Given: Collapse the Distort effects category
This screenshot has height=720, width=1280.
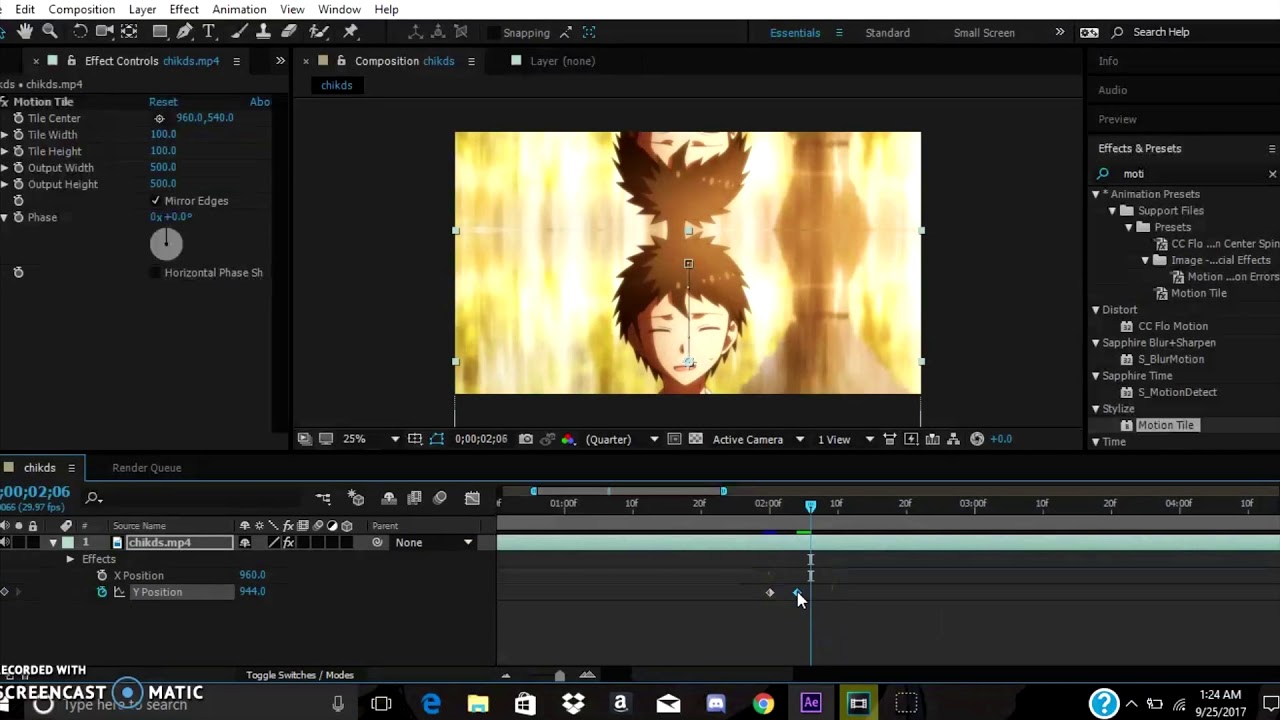Looking at the screenshot, I should (1095, 310).
